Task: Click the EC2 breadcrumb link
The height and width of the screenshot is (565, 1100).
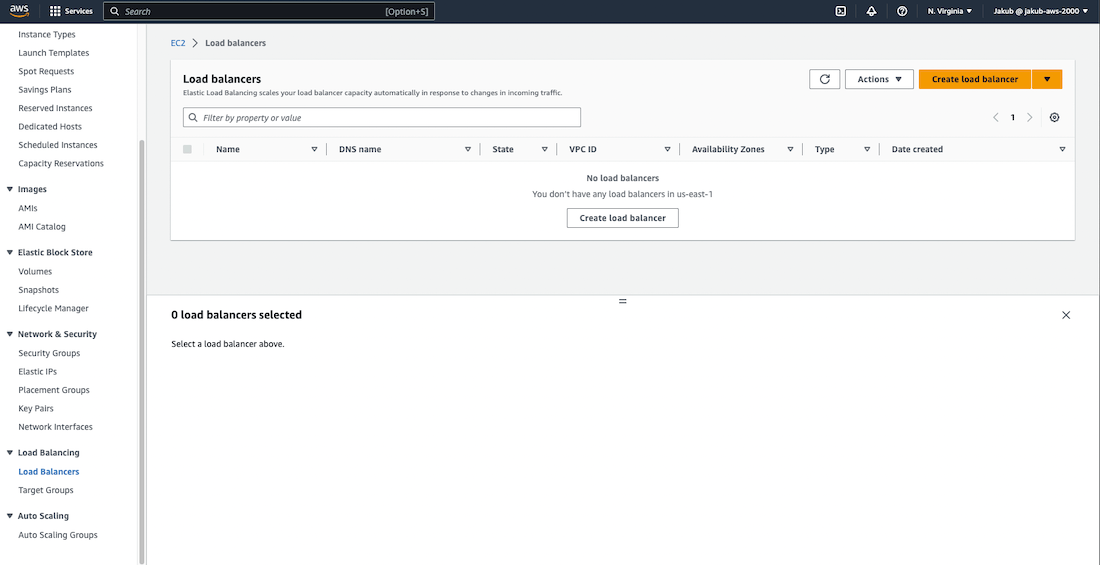Action: pos(179,43)
